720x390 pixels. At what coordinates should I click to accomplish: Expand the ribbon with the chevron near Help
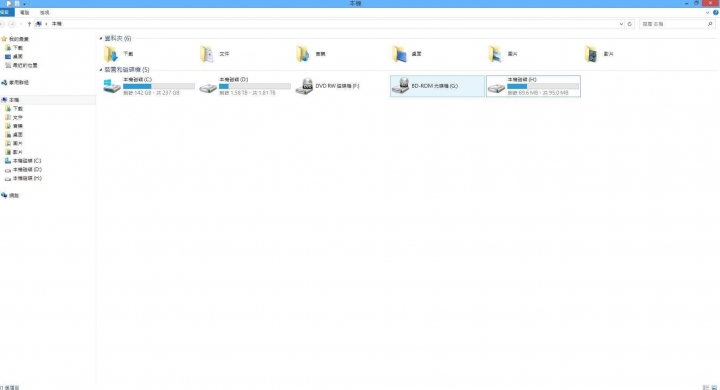pos(707,13)
